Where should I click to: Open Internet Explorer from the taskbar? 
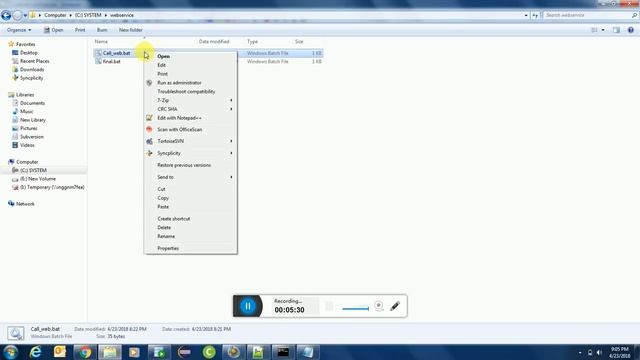36,352
